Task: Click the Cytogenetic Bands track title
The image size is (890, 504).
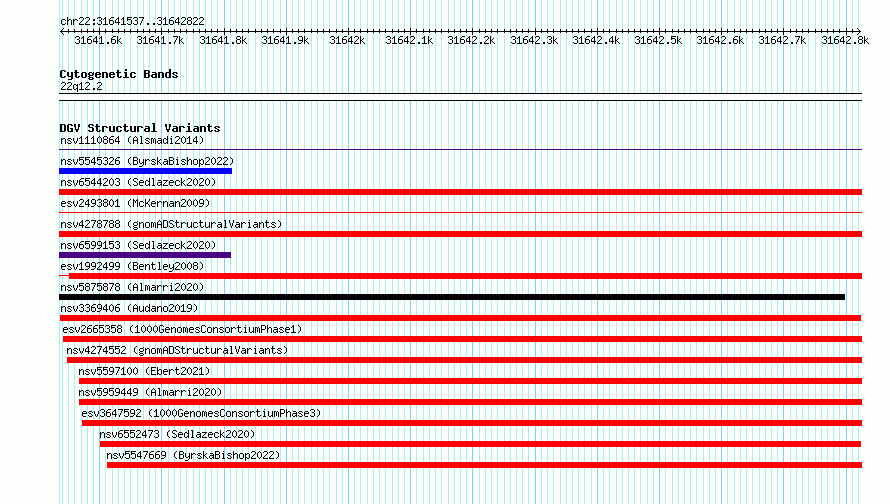Action: point(119,74)
